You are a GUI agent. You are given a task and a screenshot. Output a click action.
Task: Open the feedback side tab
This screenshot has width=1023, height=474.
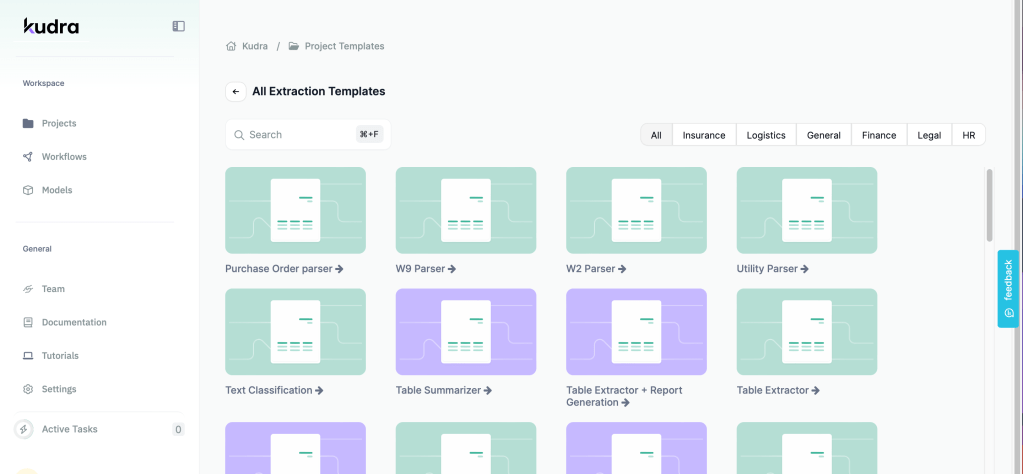pyautogui.click(x=1008, y=289)
